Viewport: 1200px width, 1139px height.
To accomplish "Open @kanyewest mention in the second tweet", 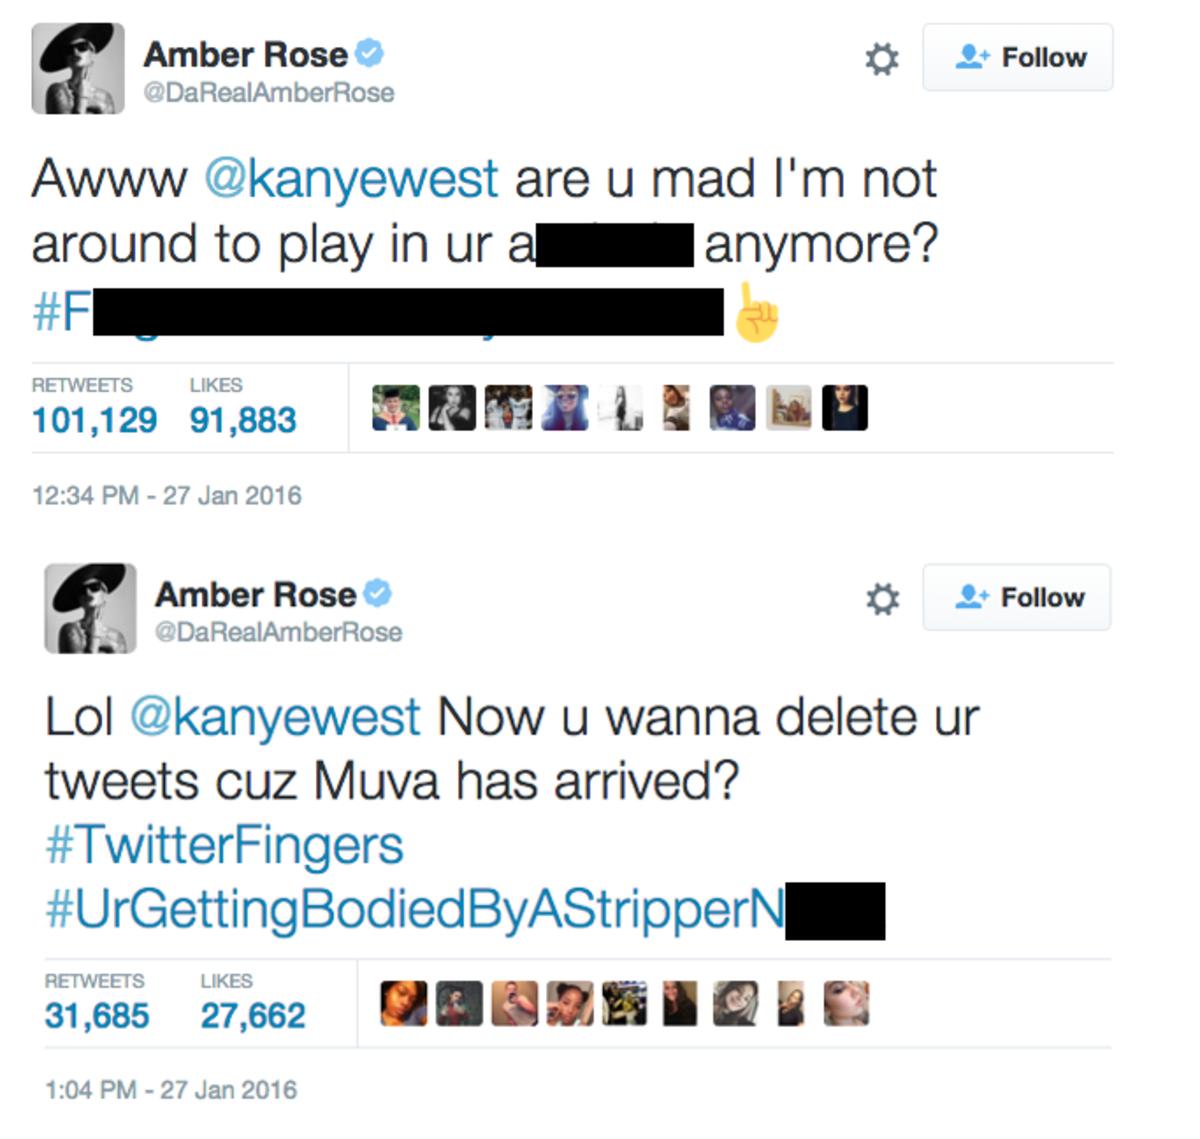I will point(275,717).
